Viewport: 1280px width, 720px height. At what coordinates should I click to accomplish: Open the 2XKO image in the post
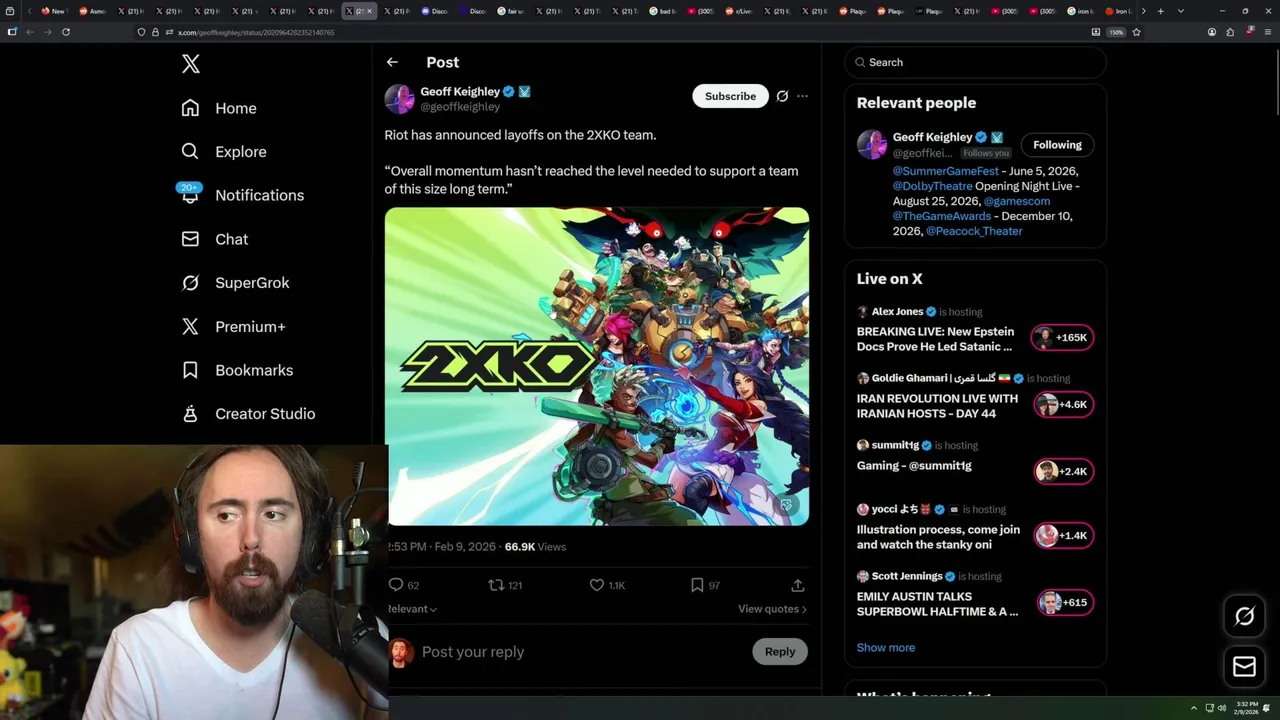597,366
